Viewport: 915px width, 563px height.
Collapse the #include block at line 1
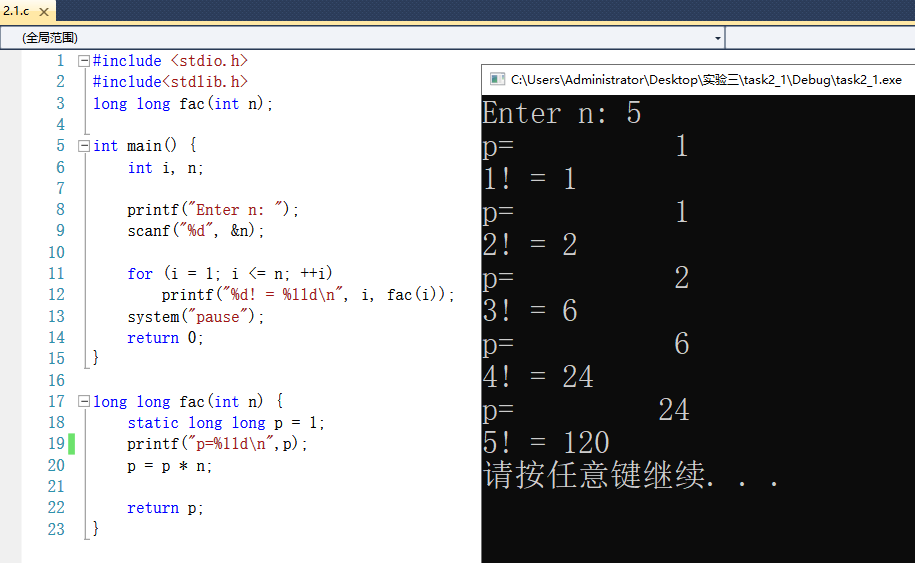coord(83,61)
